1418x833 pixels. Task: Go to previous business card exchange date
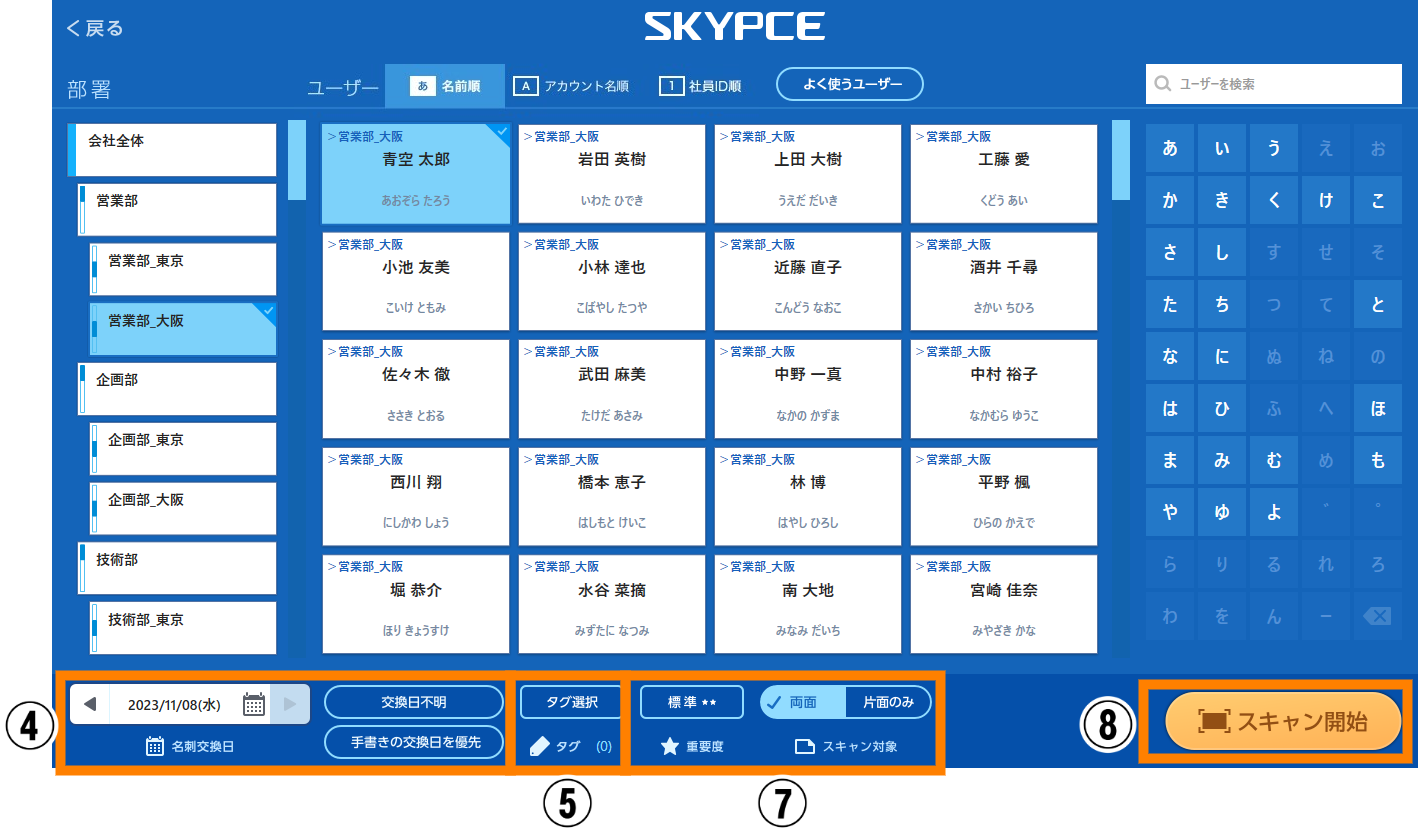click(90, 704)
